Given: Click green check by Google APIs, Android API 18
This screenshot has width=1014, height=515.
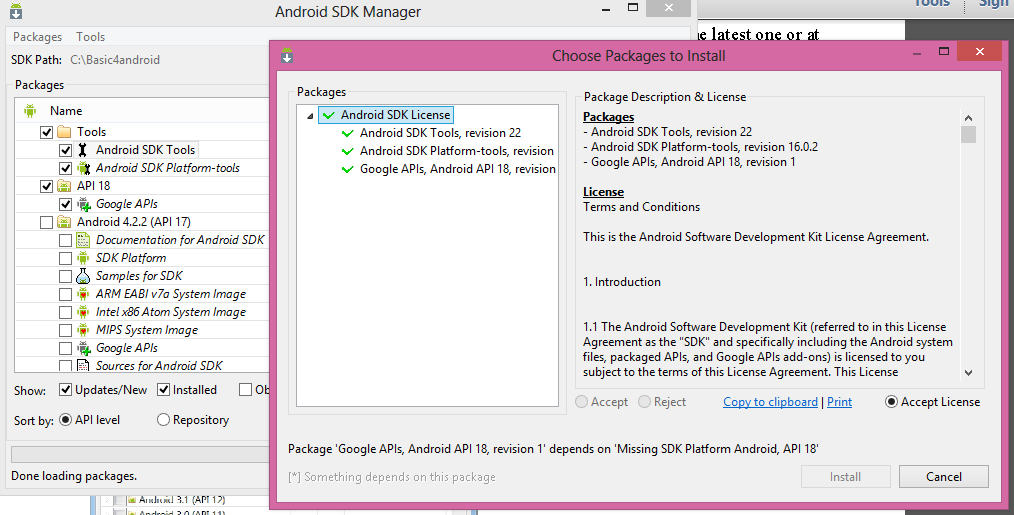Looking at the screenshot, I should click(x=348, y=170).
